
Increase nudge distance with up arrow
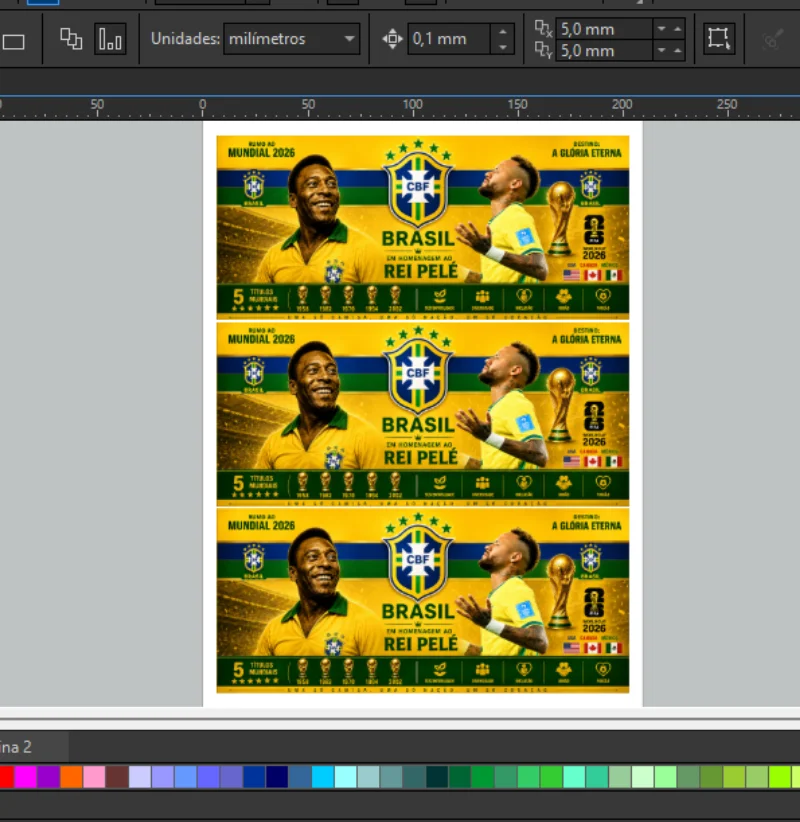[503, 31]
